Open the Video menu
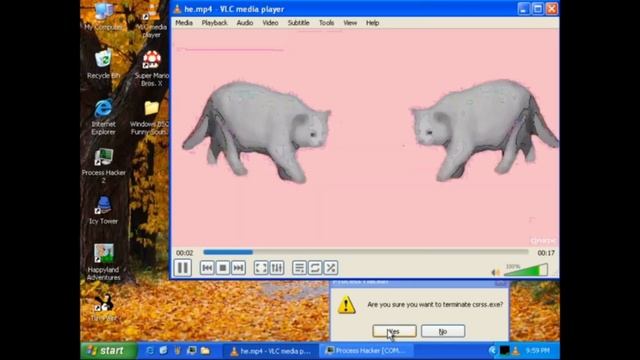This screenshot has width=640, height=360. pyautogui.click(x=270, y=23)
